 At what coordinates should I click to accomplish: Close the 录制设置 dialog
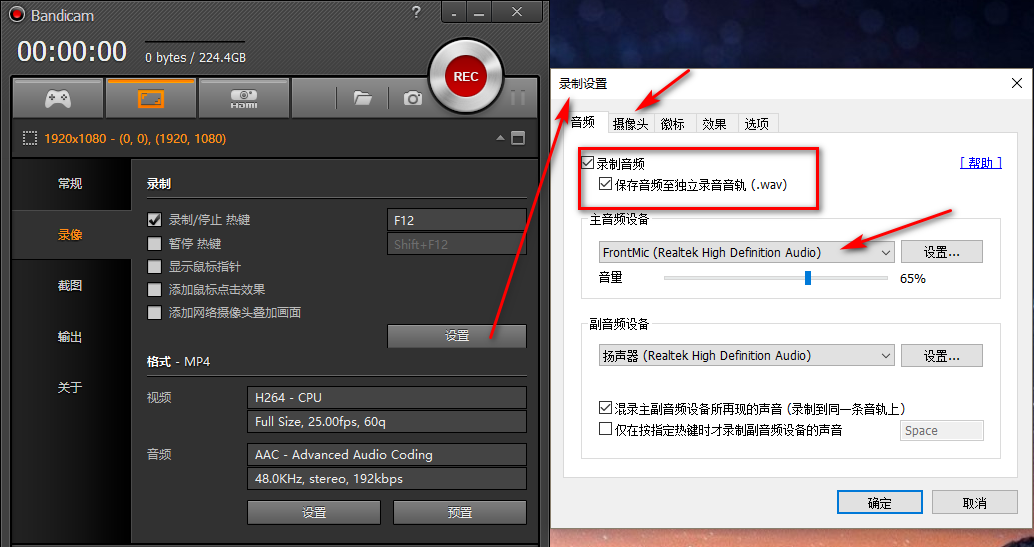point(1016,82)
